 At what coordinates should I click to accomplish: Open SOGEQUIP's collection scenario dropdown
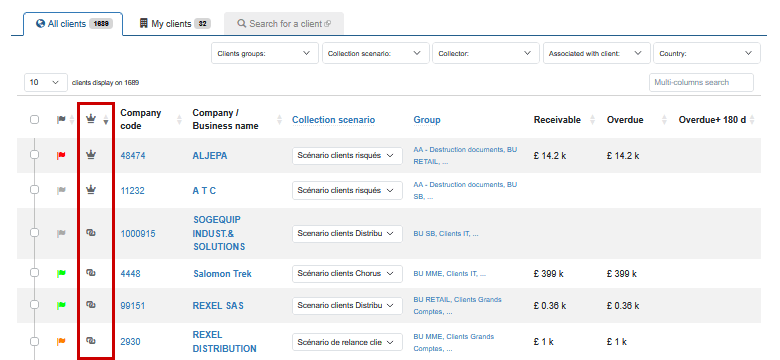pos(347,234)
